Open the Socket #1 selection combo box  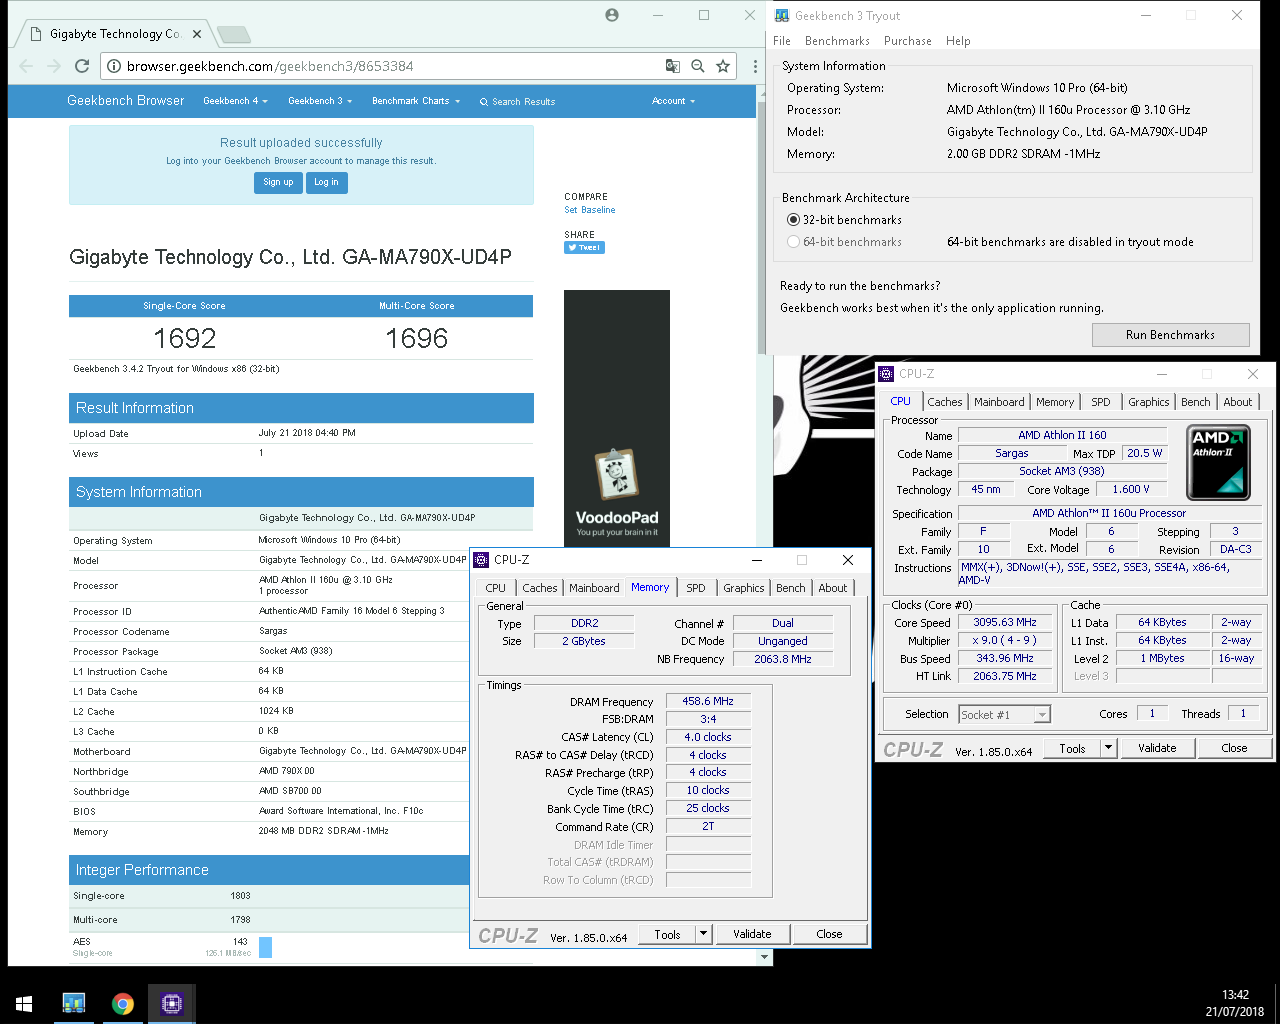(x=1004, y=714)
